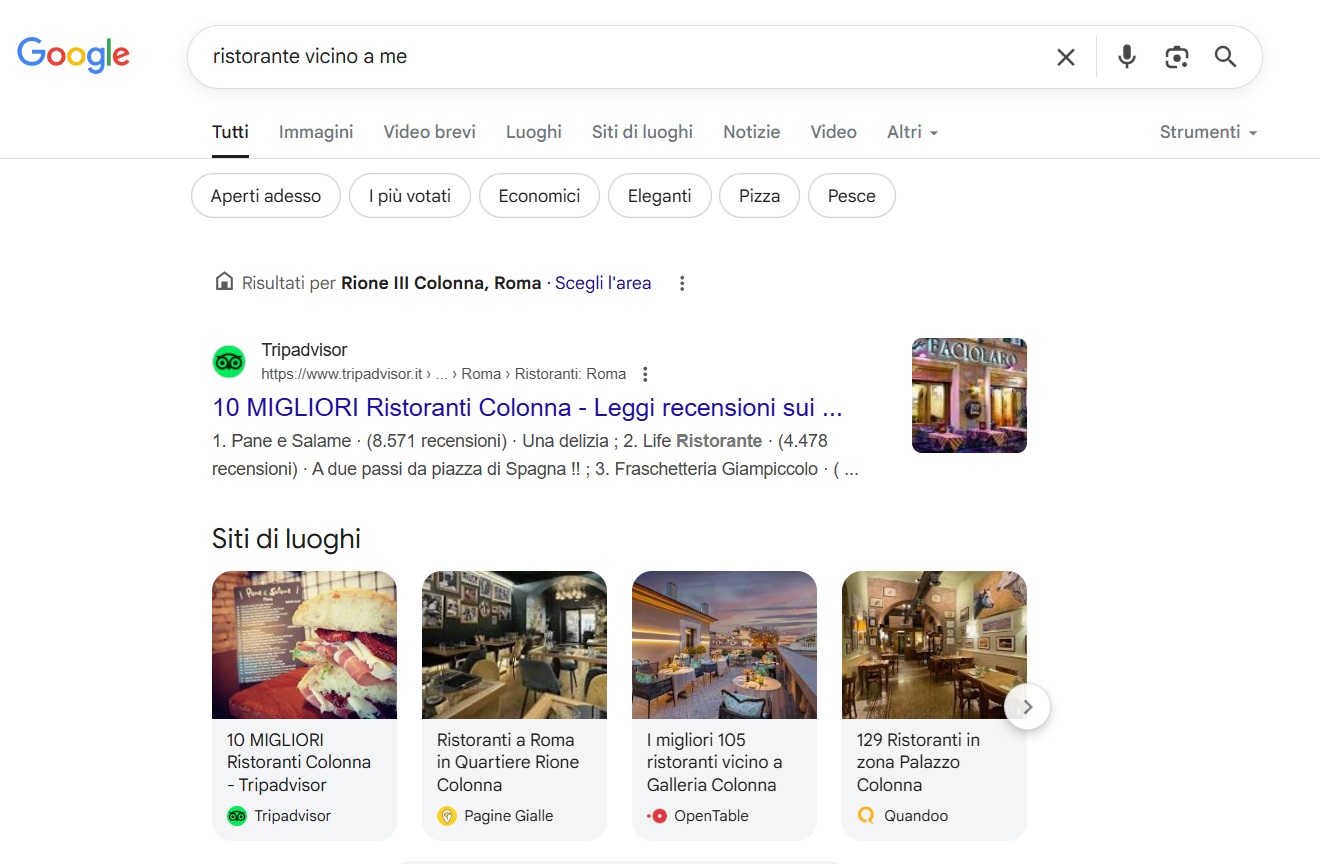
Task: Click the Tripadvisor icon in first place card
Action: coord(237,816)
